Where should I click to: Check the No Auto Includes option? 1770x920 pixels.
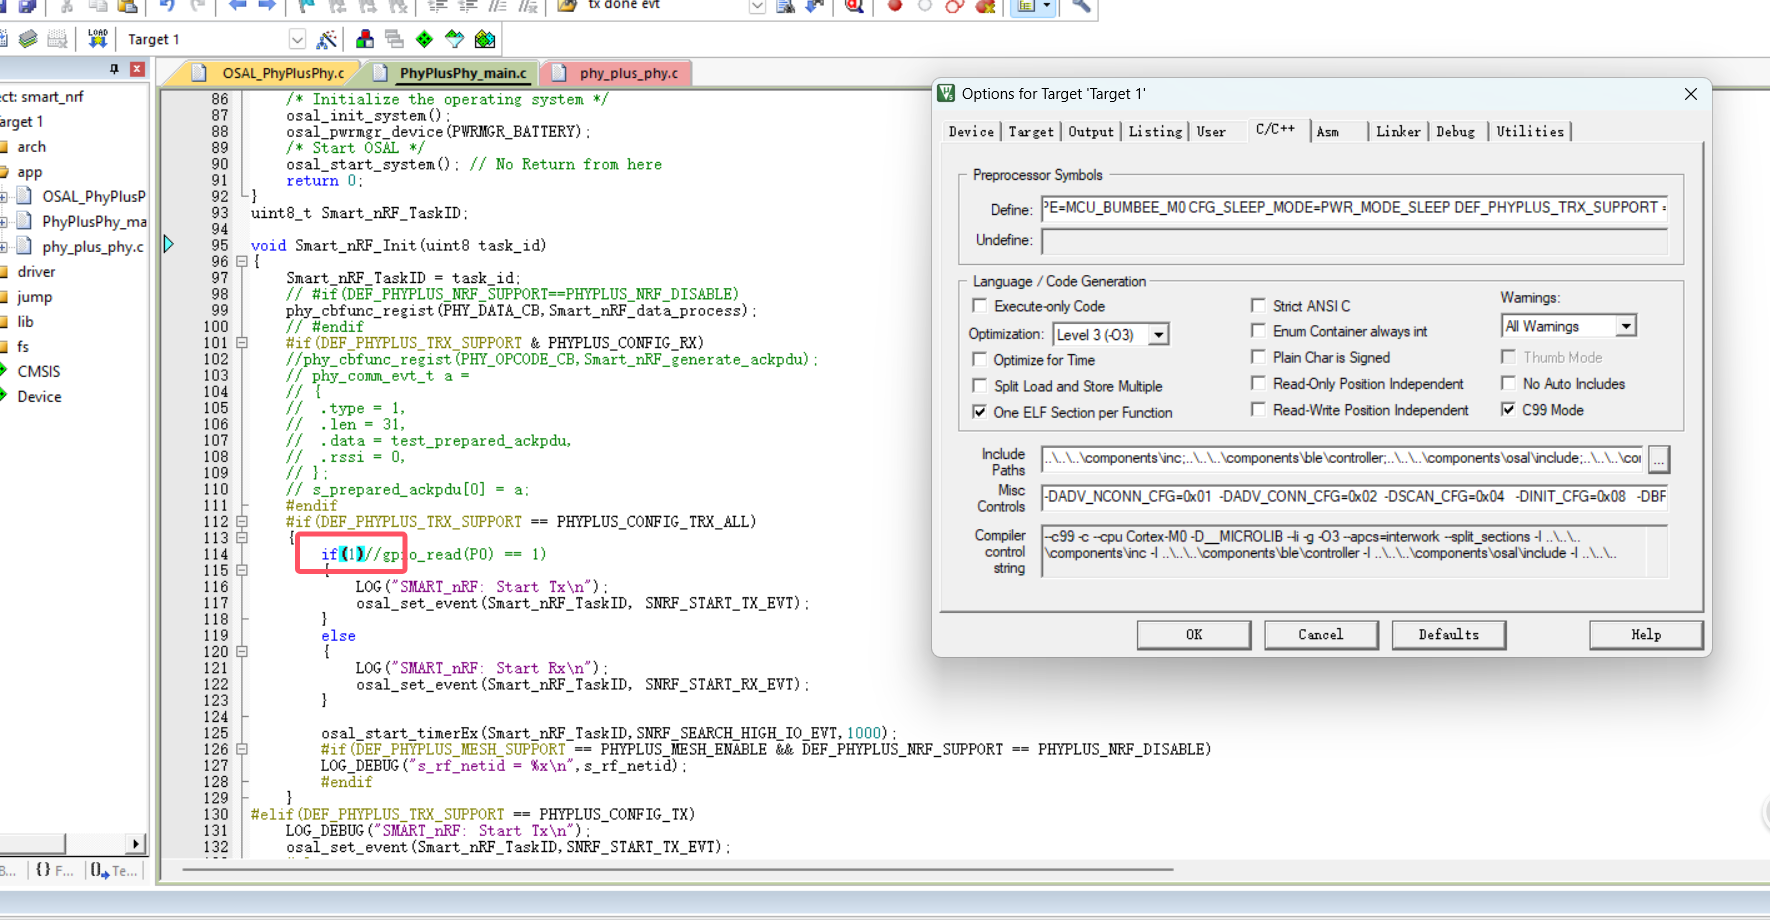tap(1508, 383)
